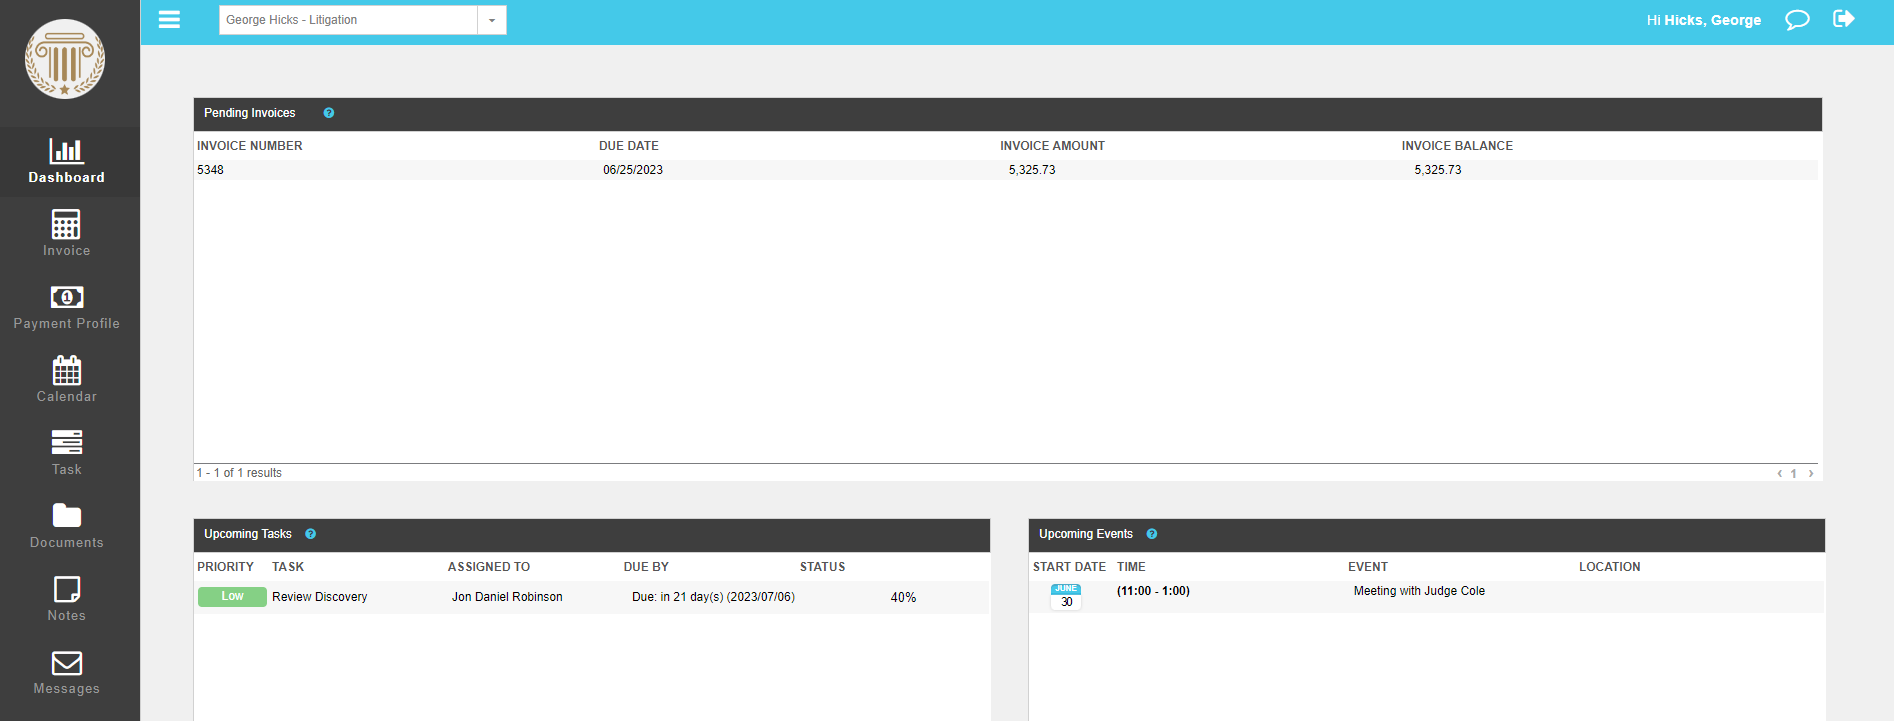Click the chat bubble messages icon
1894x721 pixels.
pyautogui.click(x=1797, y=20)
